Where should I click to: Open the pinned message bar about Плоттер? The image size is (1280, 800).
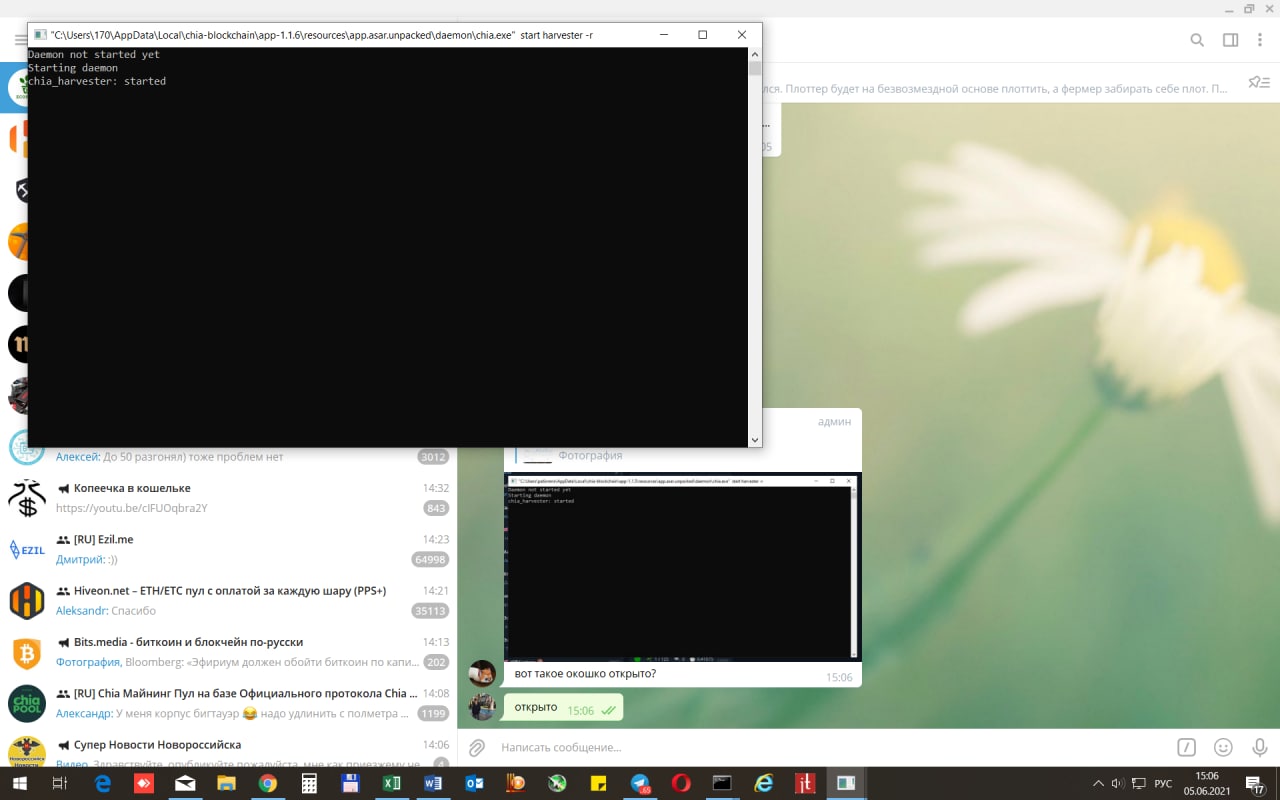coord(995,89)
